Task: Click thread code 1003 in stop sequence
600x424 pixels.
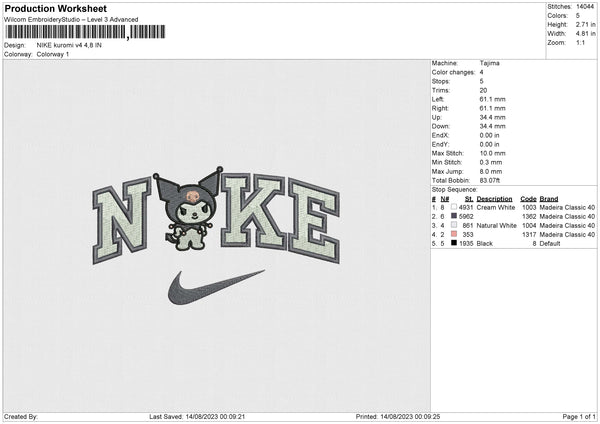Action: 529,207
